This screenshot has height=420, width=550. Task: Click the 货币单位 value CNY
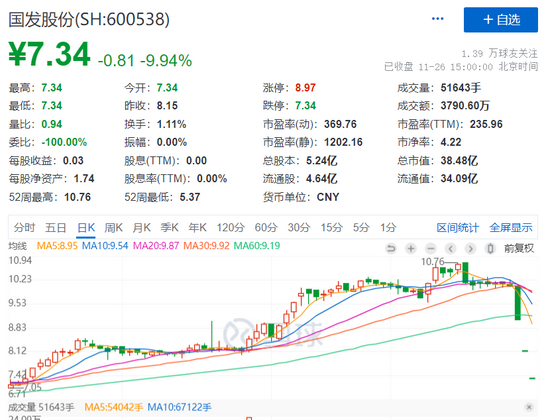point(328,197)
